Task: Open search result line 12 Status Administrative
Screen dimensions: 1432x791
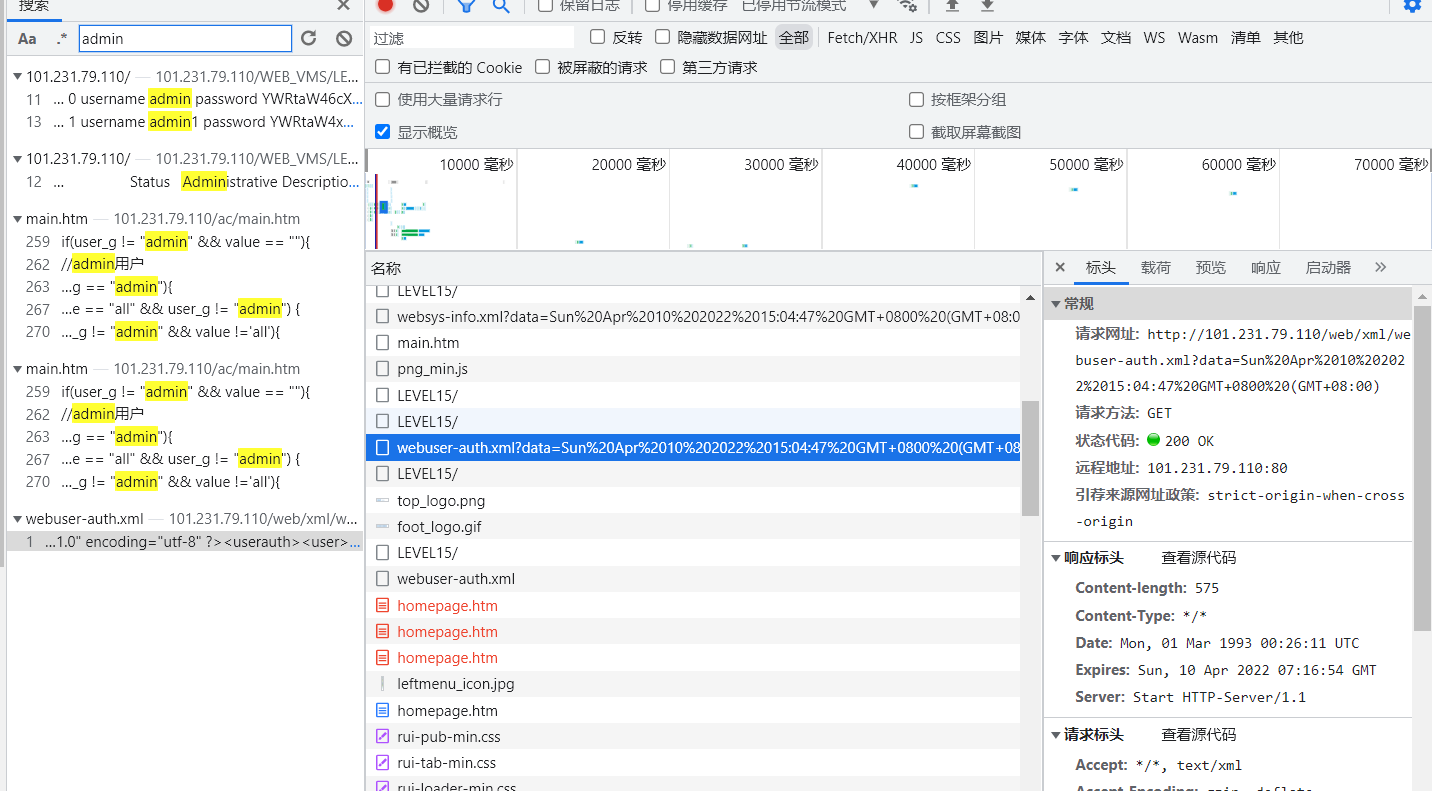Action: 185,182
